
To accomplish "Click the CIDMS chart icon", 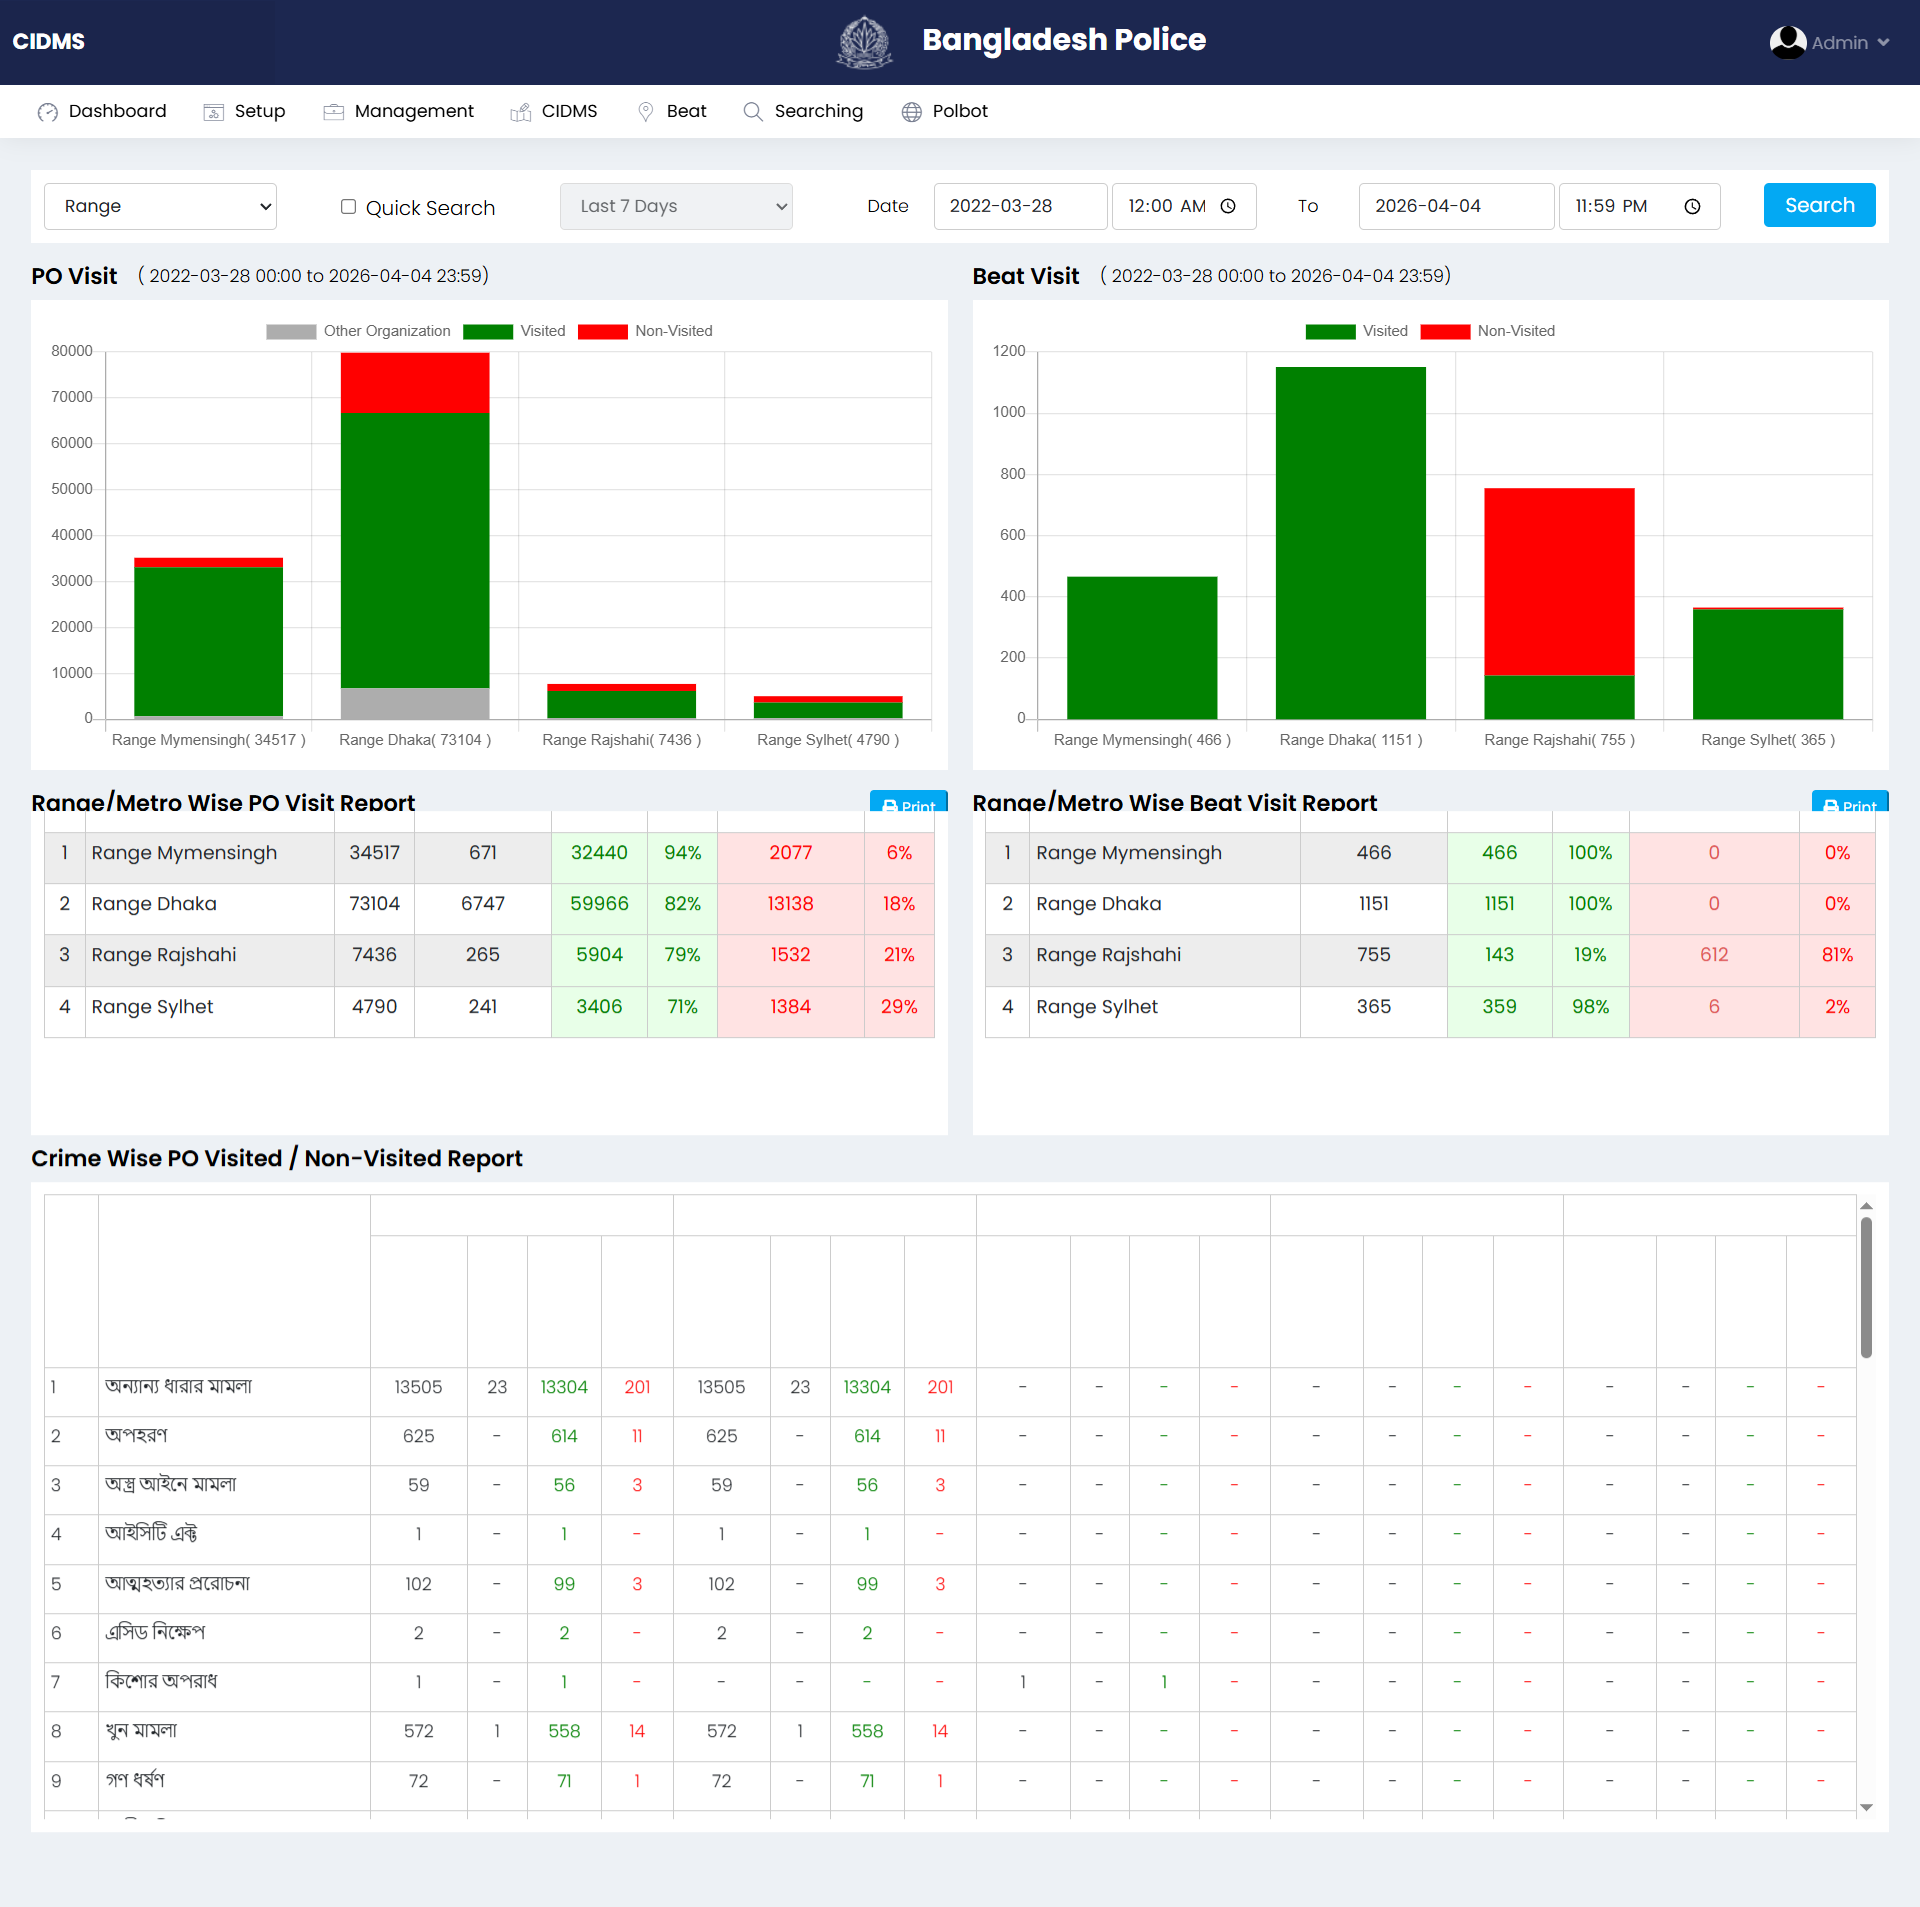I will coord(520,112).
